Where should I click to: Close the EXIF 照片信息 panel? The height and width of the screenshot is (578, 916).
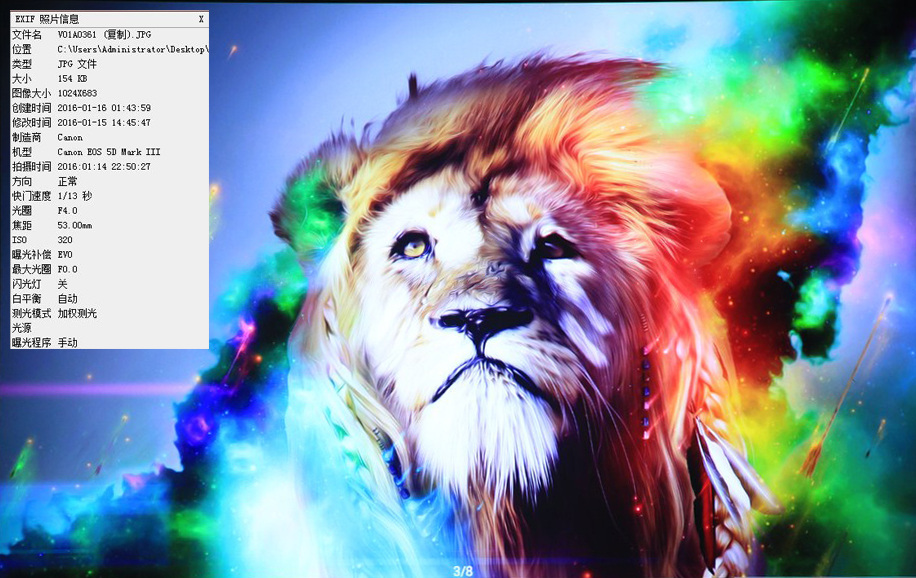click(x=201, y=19)
